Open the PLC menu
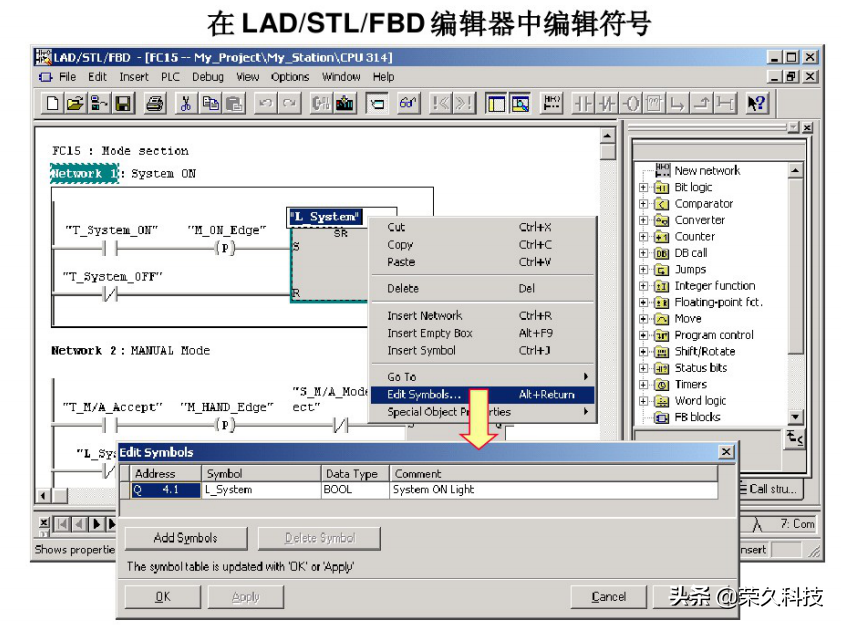The height and width of the screenshot is (625, 841). point(171,77)
